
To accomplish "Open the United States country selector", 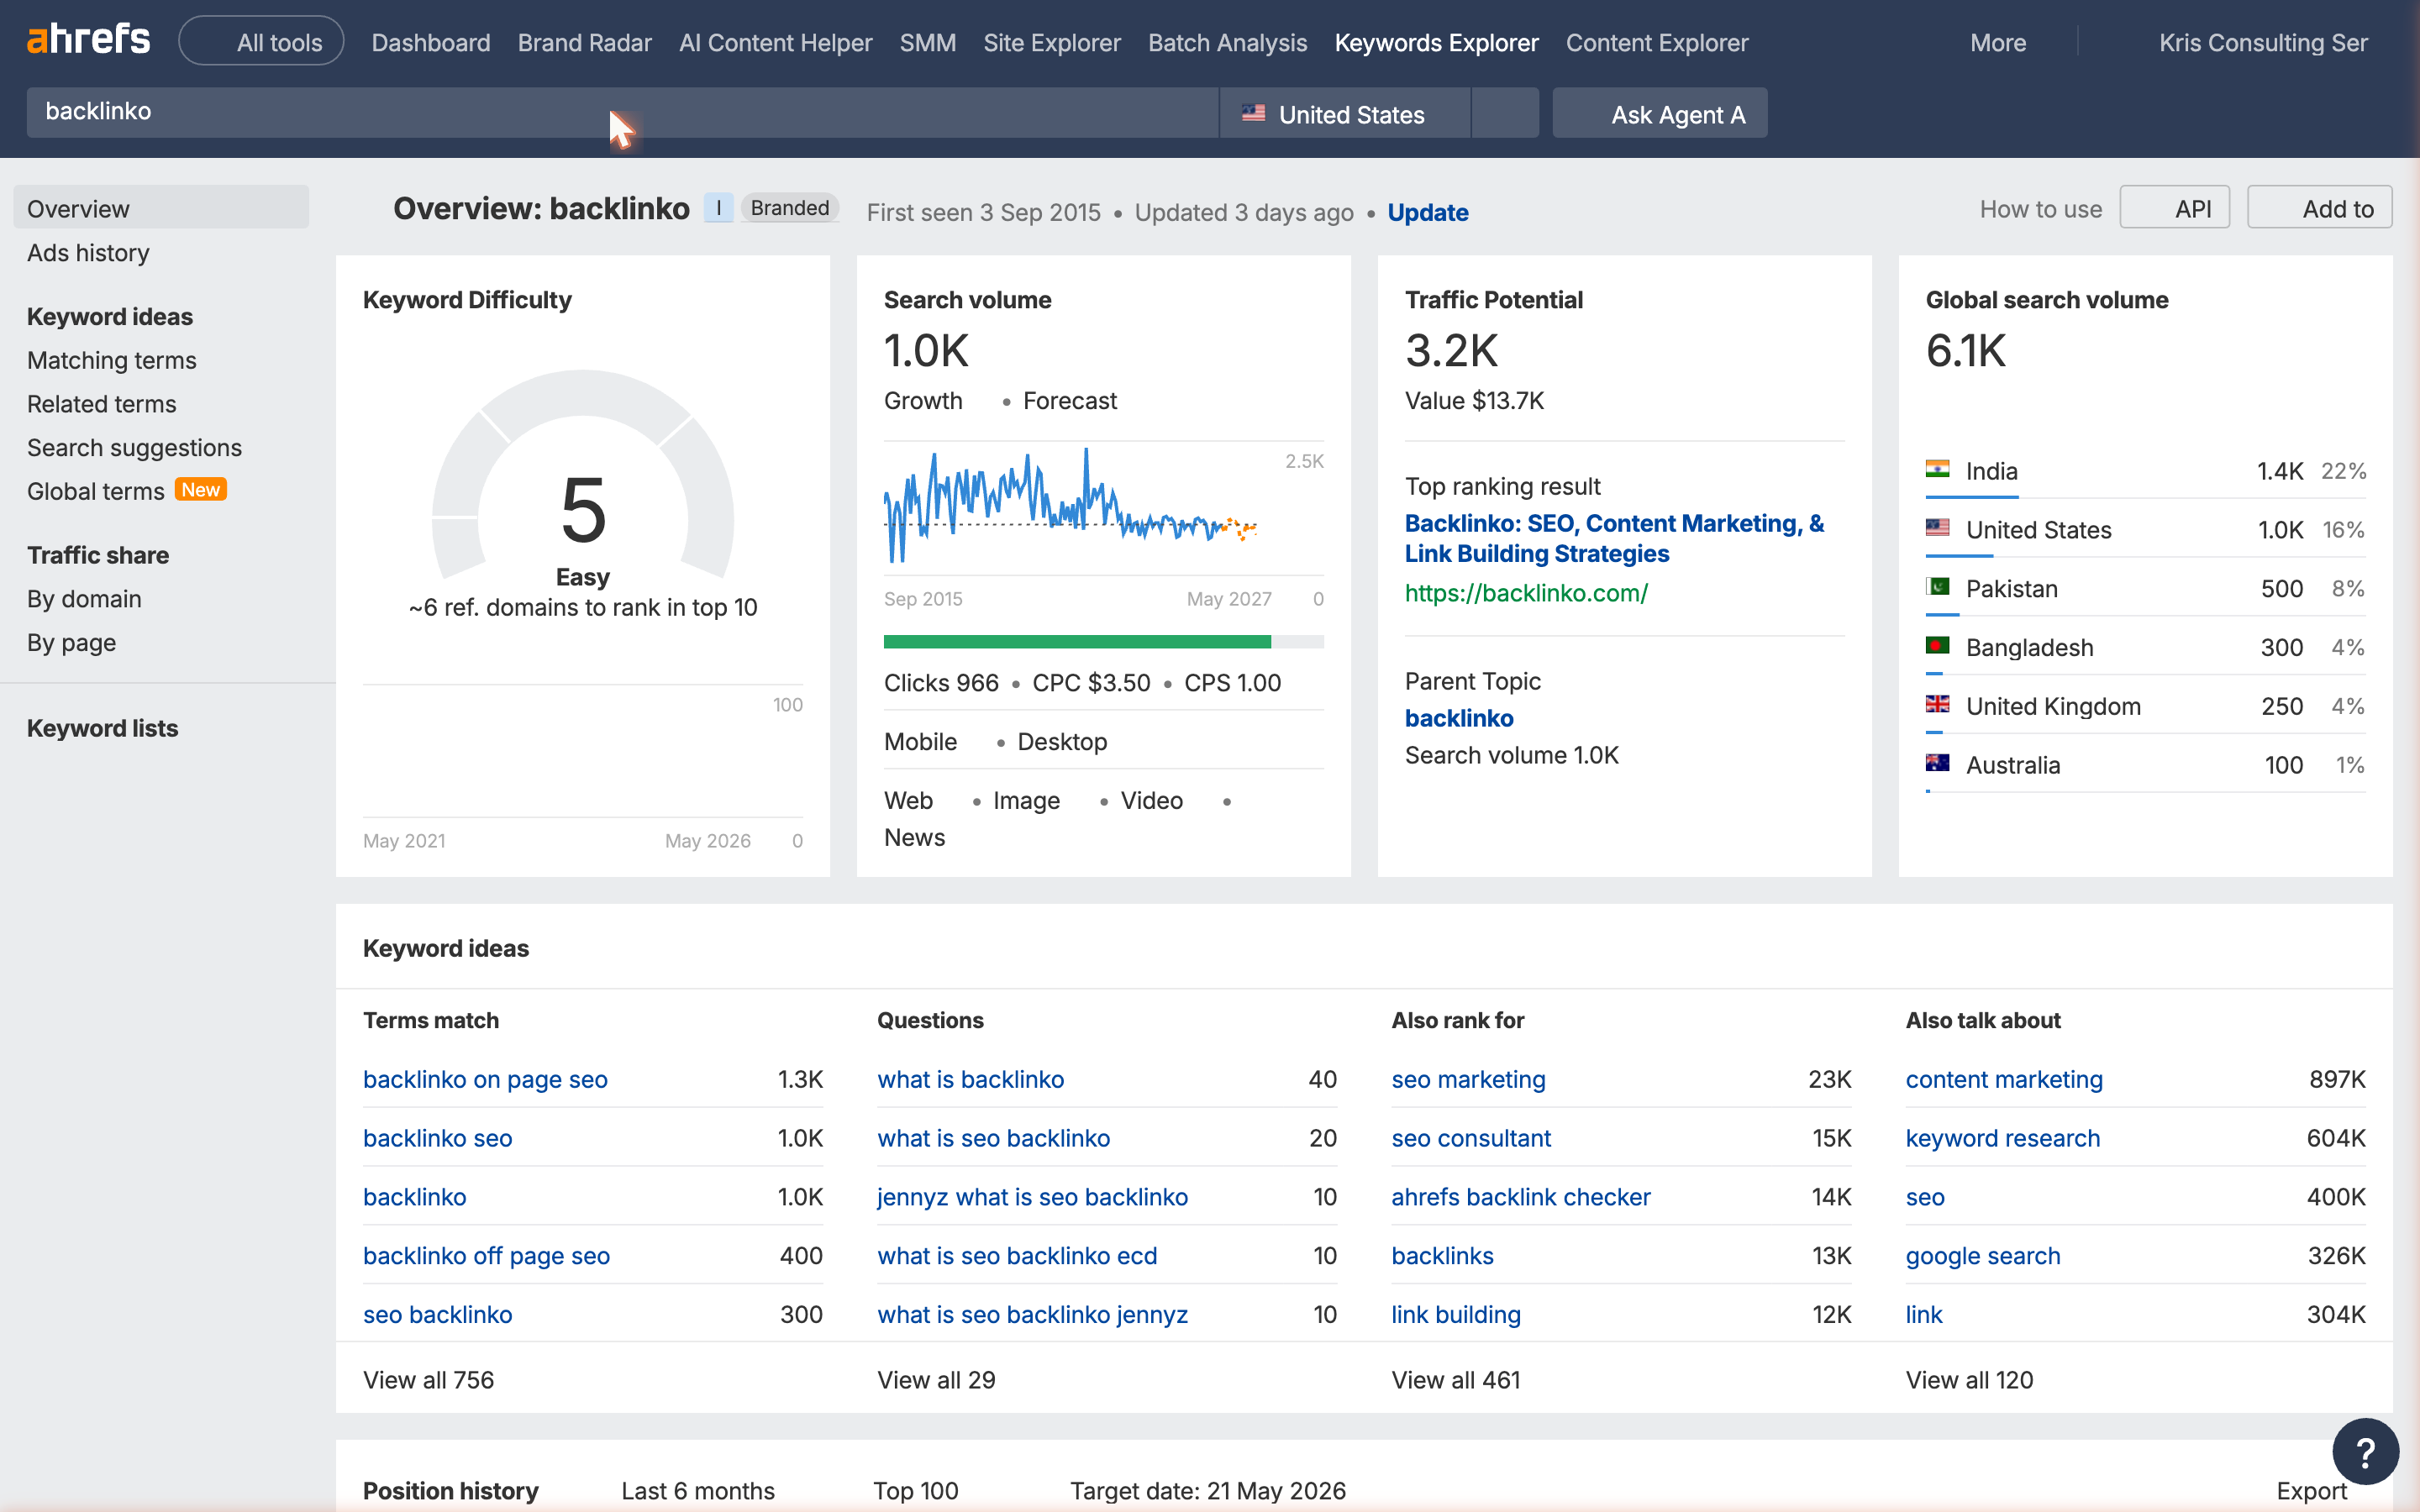I will point(1345,113).
